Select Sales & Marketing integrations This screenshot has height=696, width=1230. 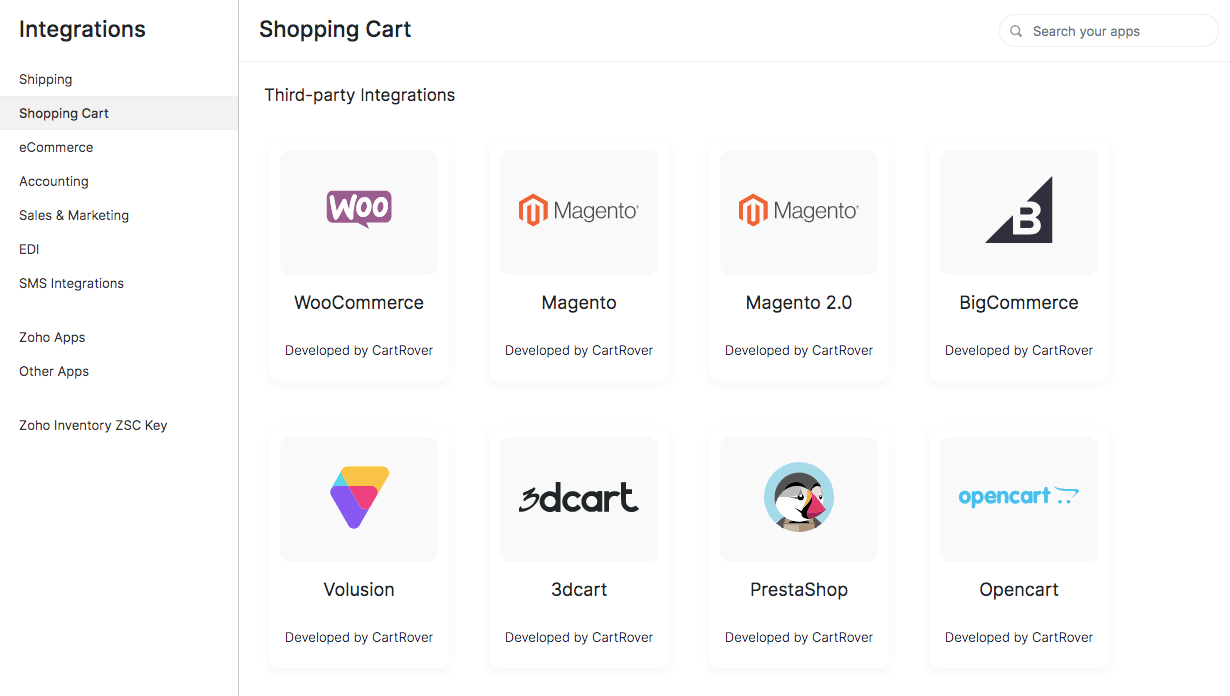tap(74, 215)
